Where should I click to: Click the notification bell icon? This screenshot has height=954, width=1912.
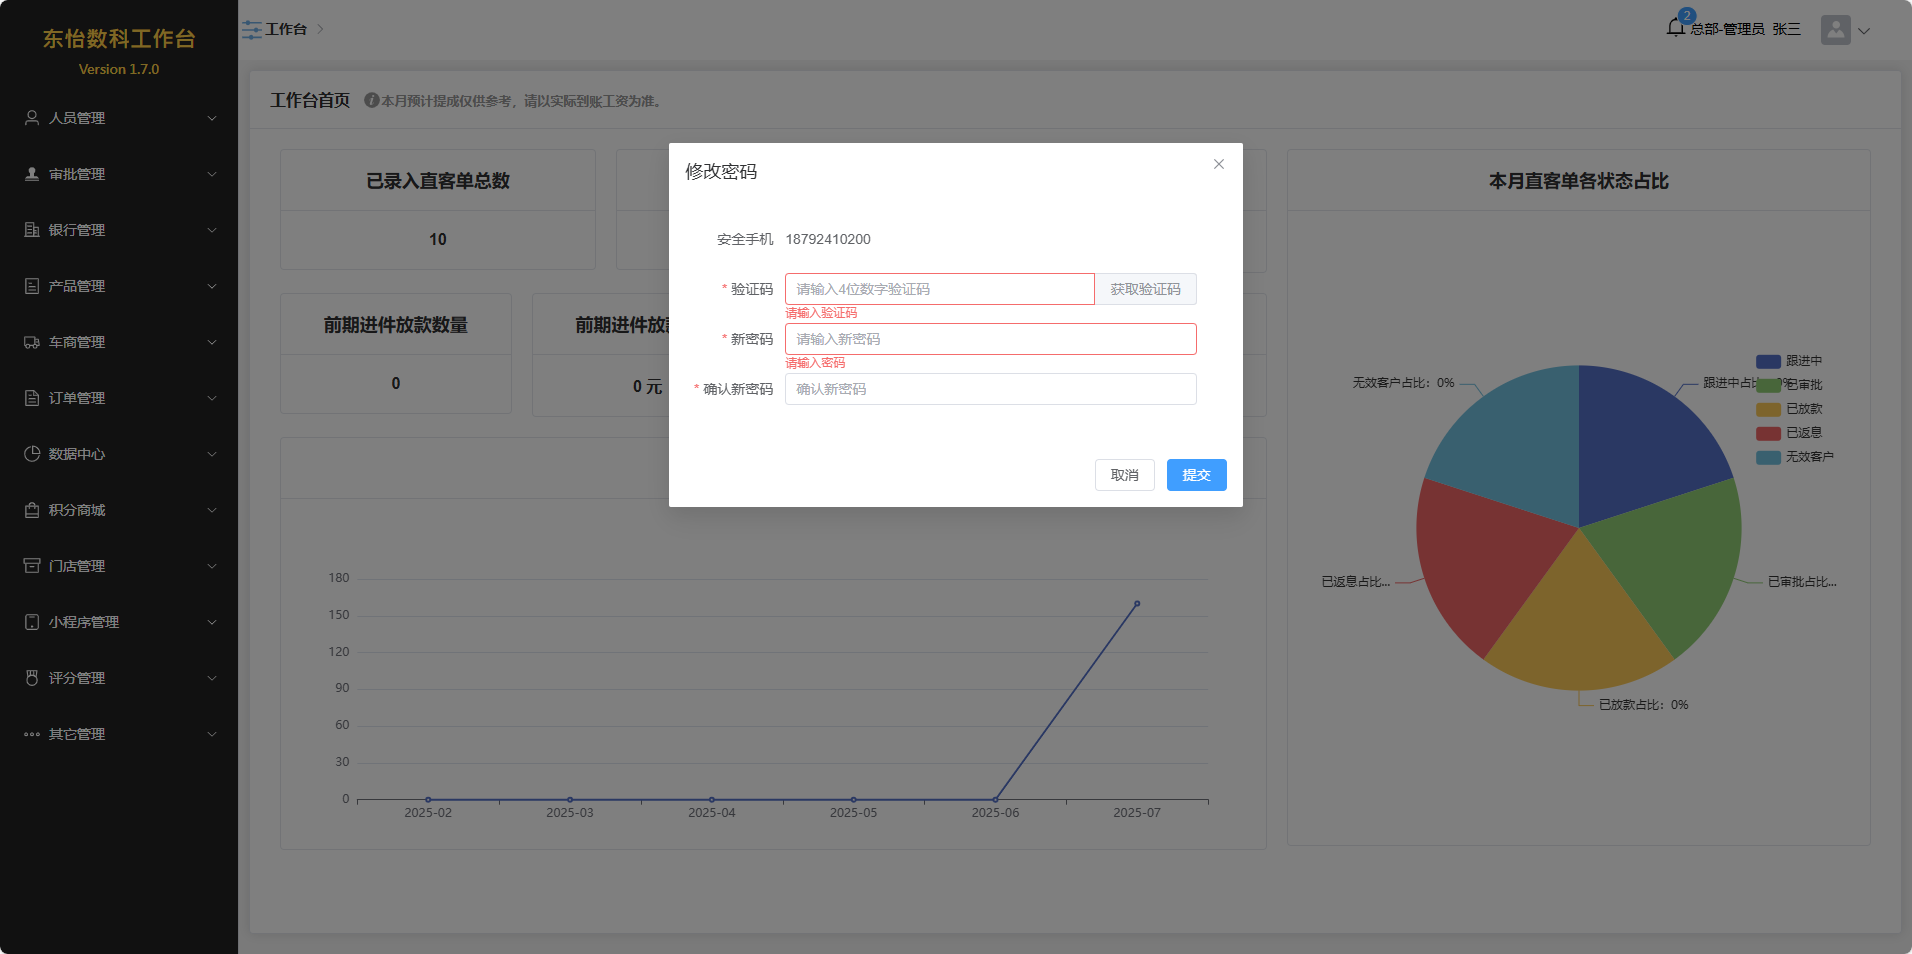click(x=1676, y=28)
